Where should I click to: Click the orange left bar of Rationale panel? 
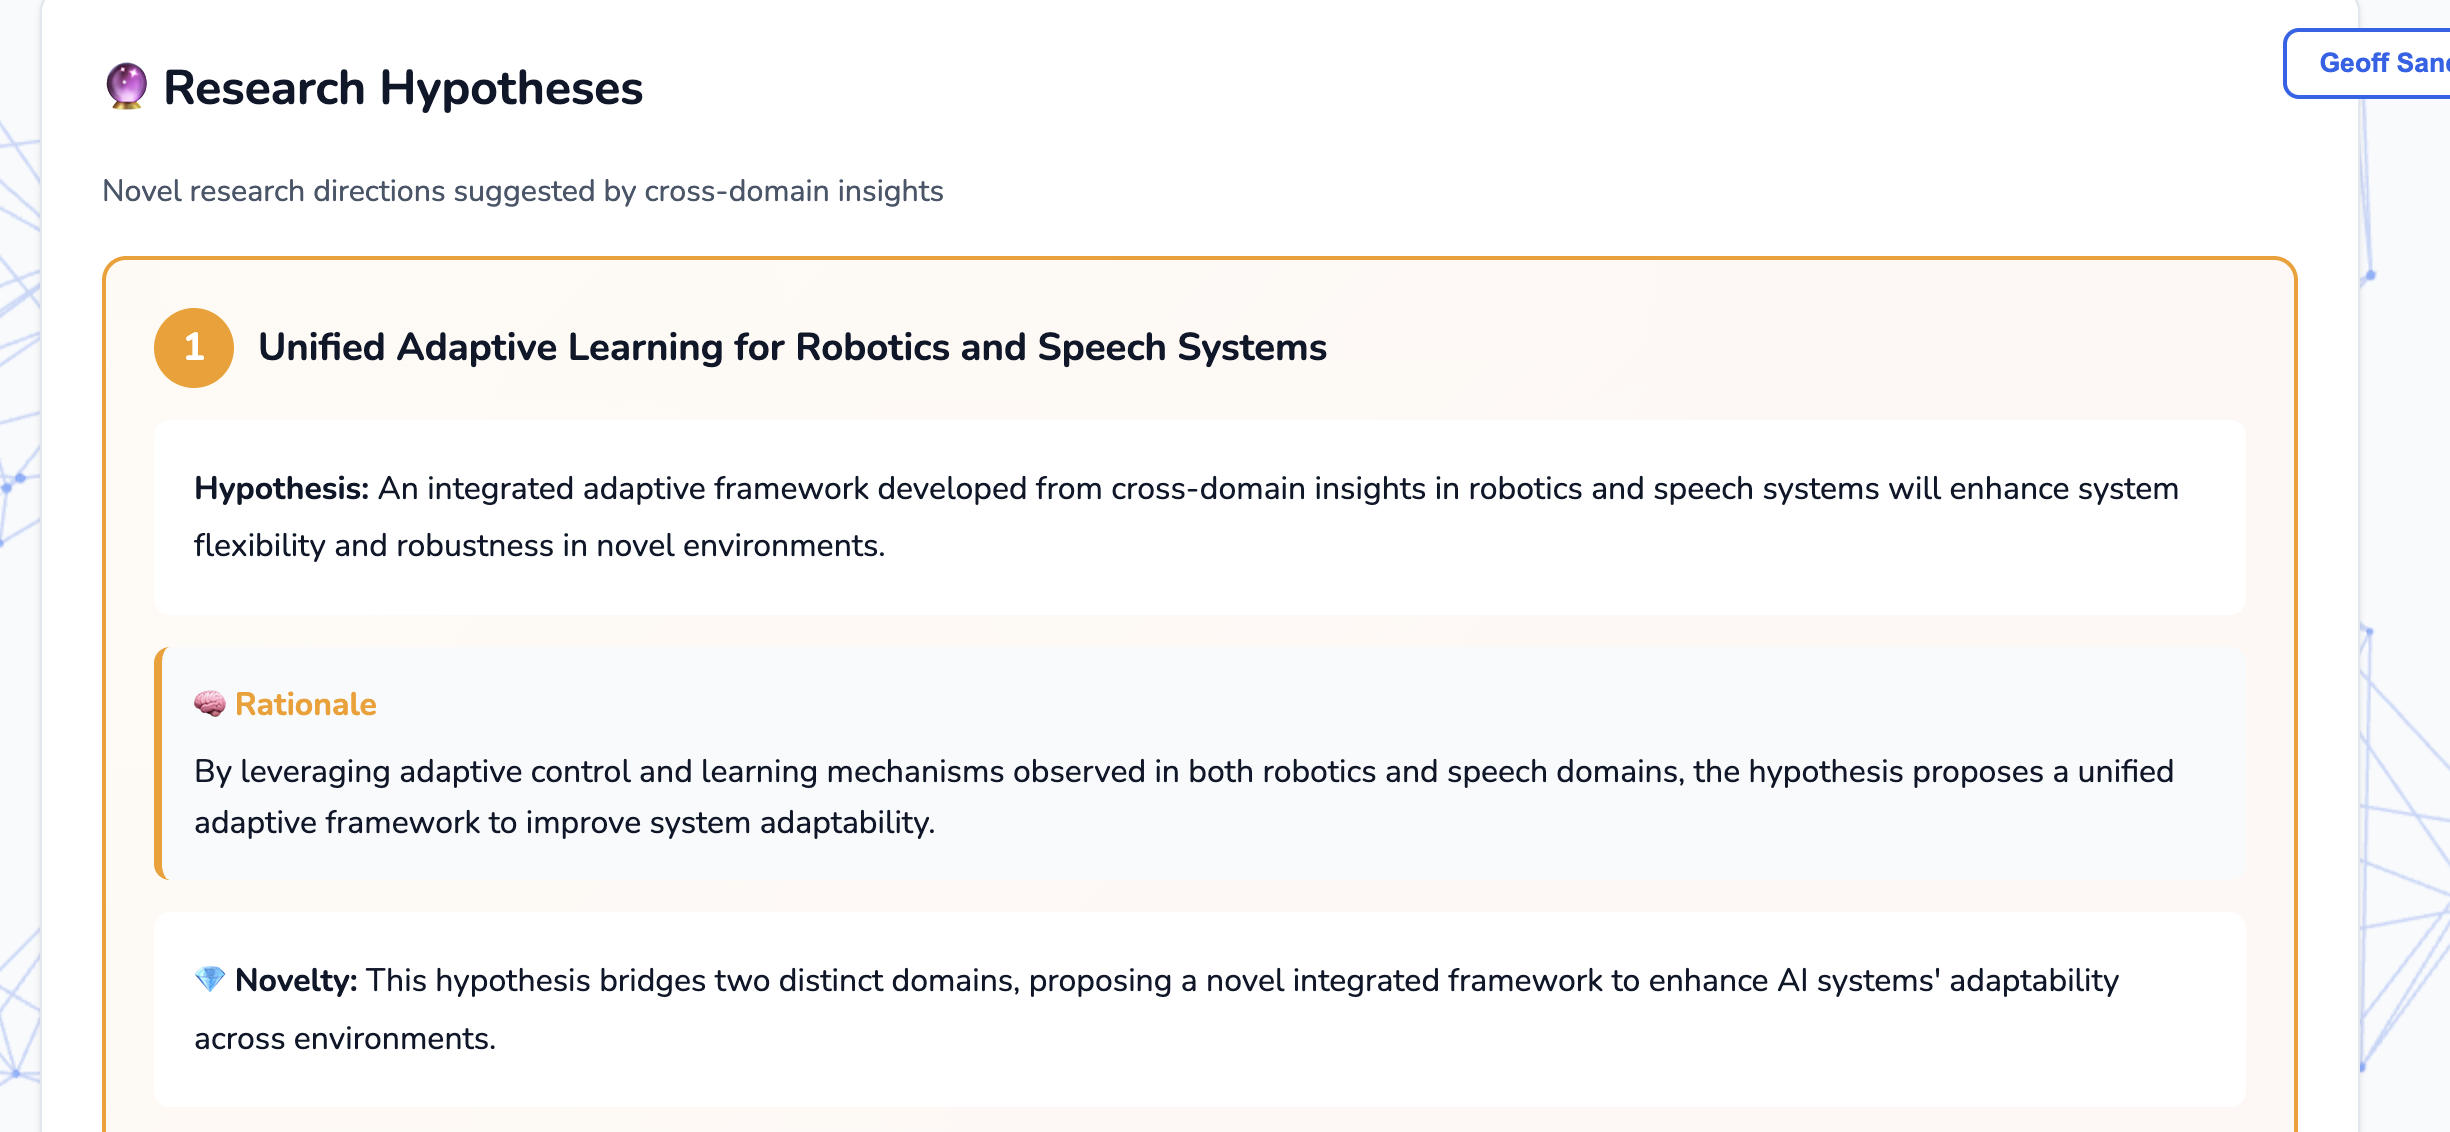point(158,763)
